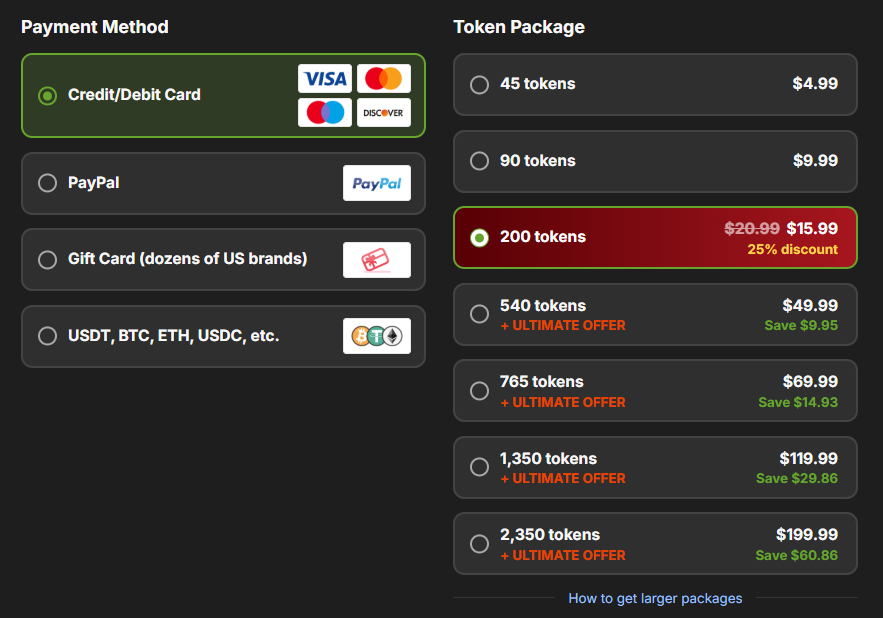This screenshot has width=883, height=618.
Task: Select the 90 tokens package
Action: (479, 161)
